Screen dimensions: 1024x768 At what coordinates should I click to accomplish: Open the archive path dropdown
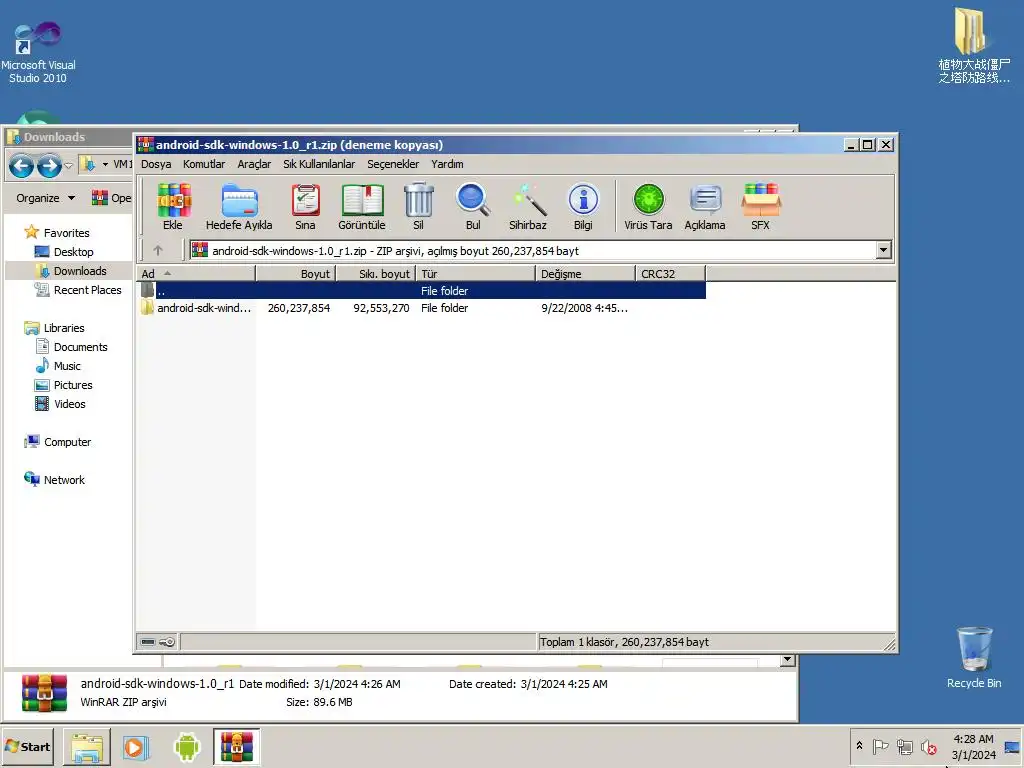pyautogui.click(x=884, y=250)
